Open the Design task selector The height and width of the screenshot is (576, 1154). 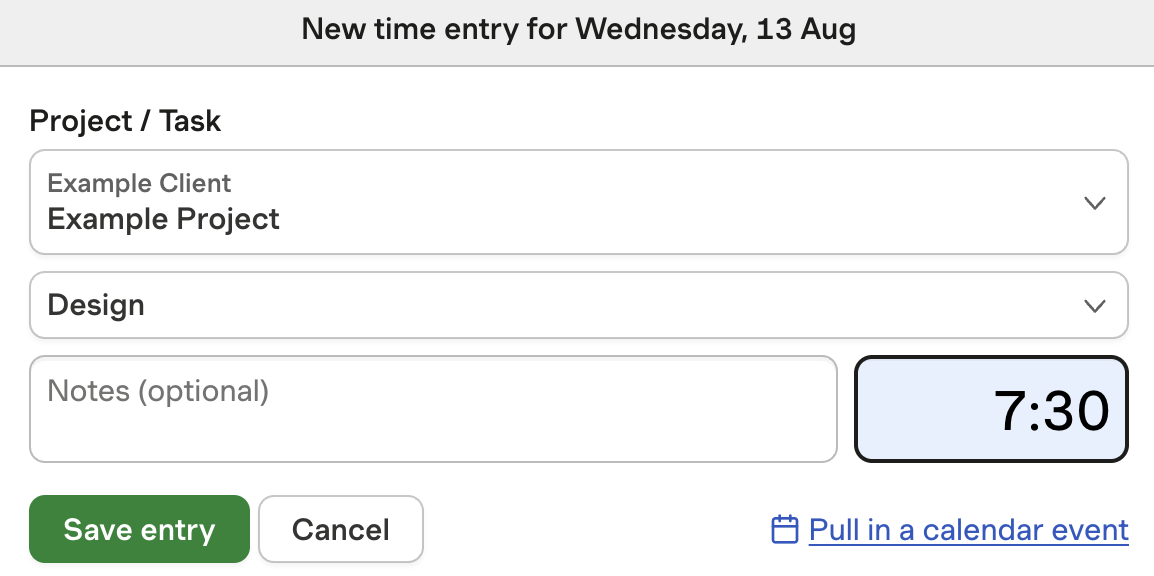pos(578,305)
